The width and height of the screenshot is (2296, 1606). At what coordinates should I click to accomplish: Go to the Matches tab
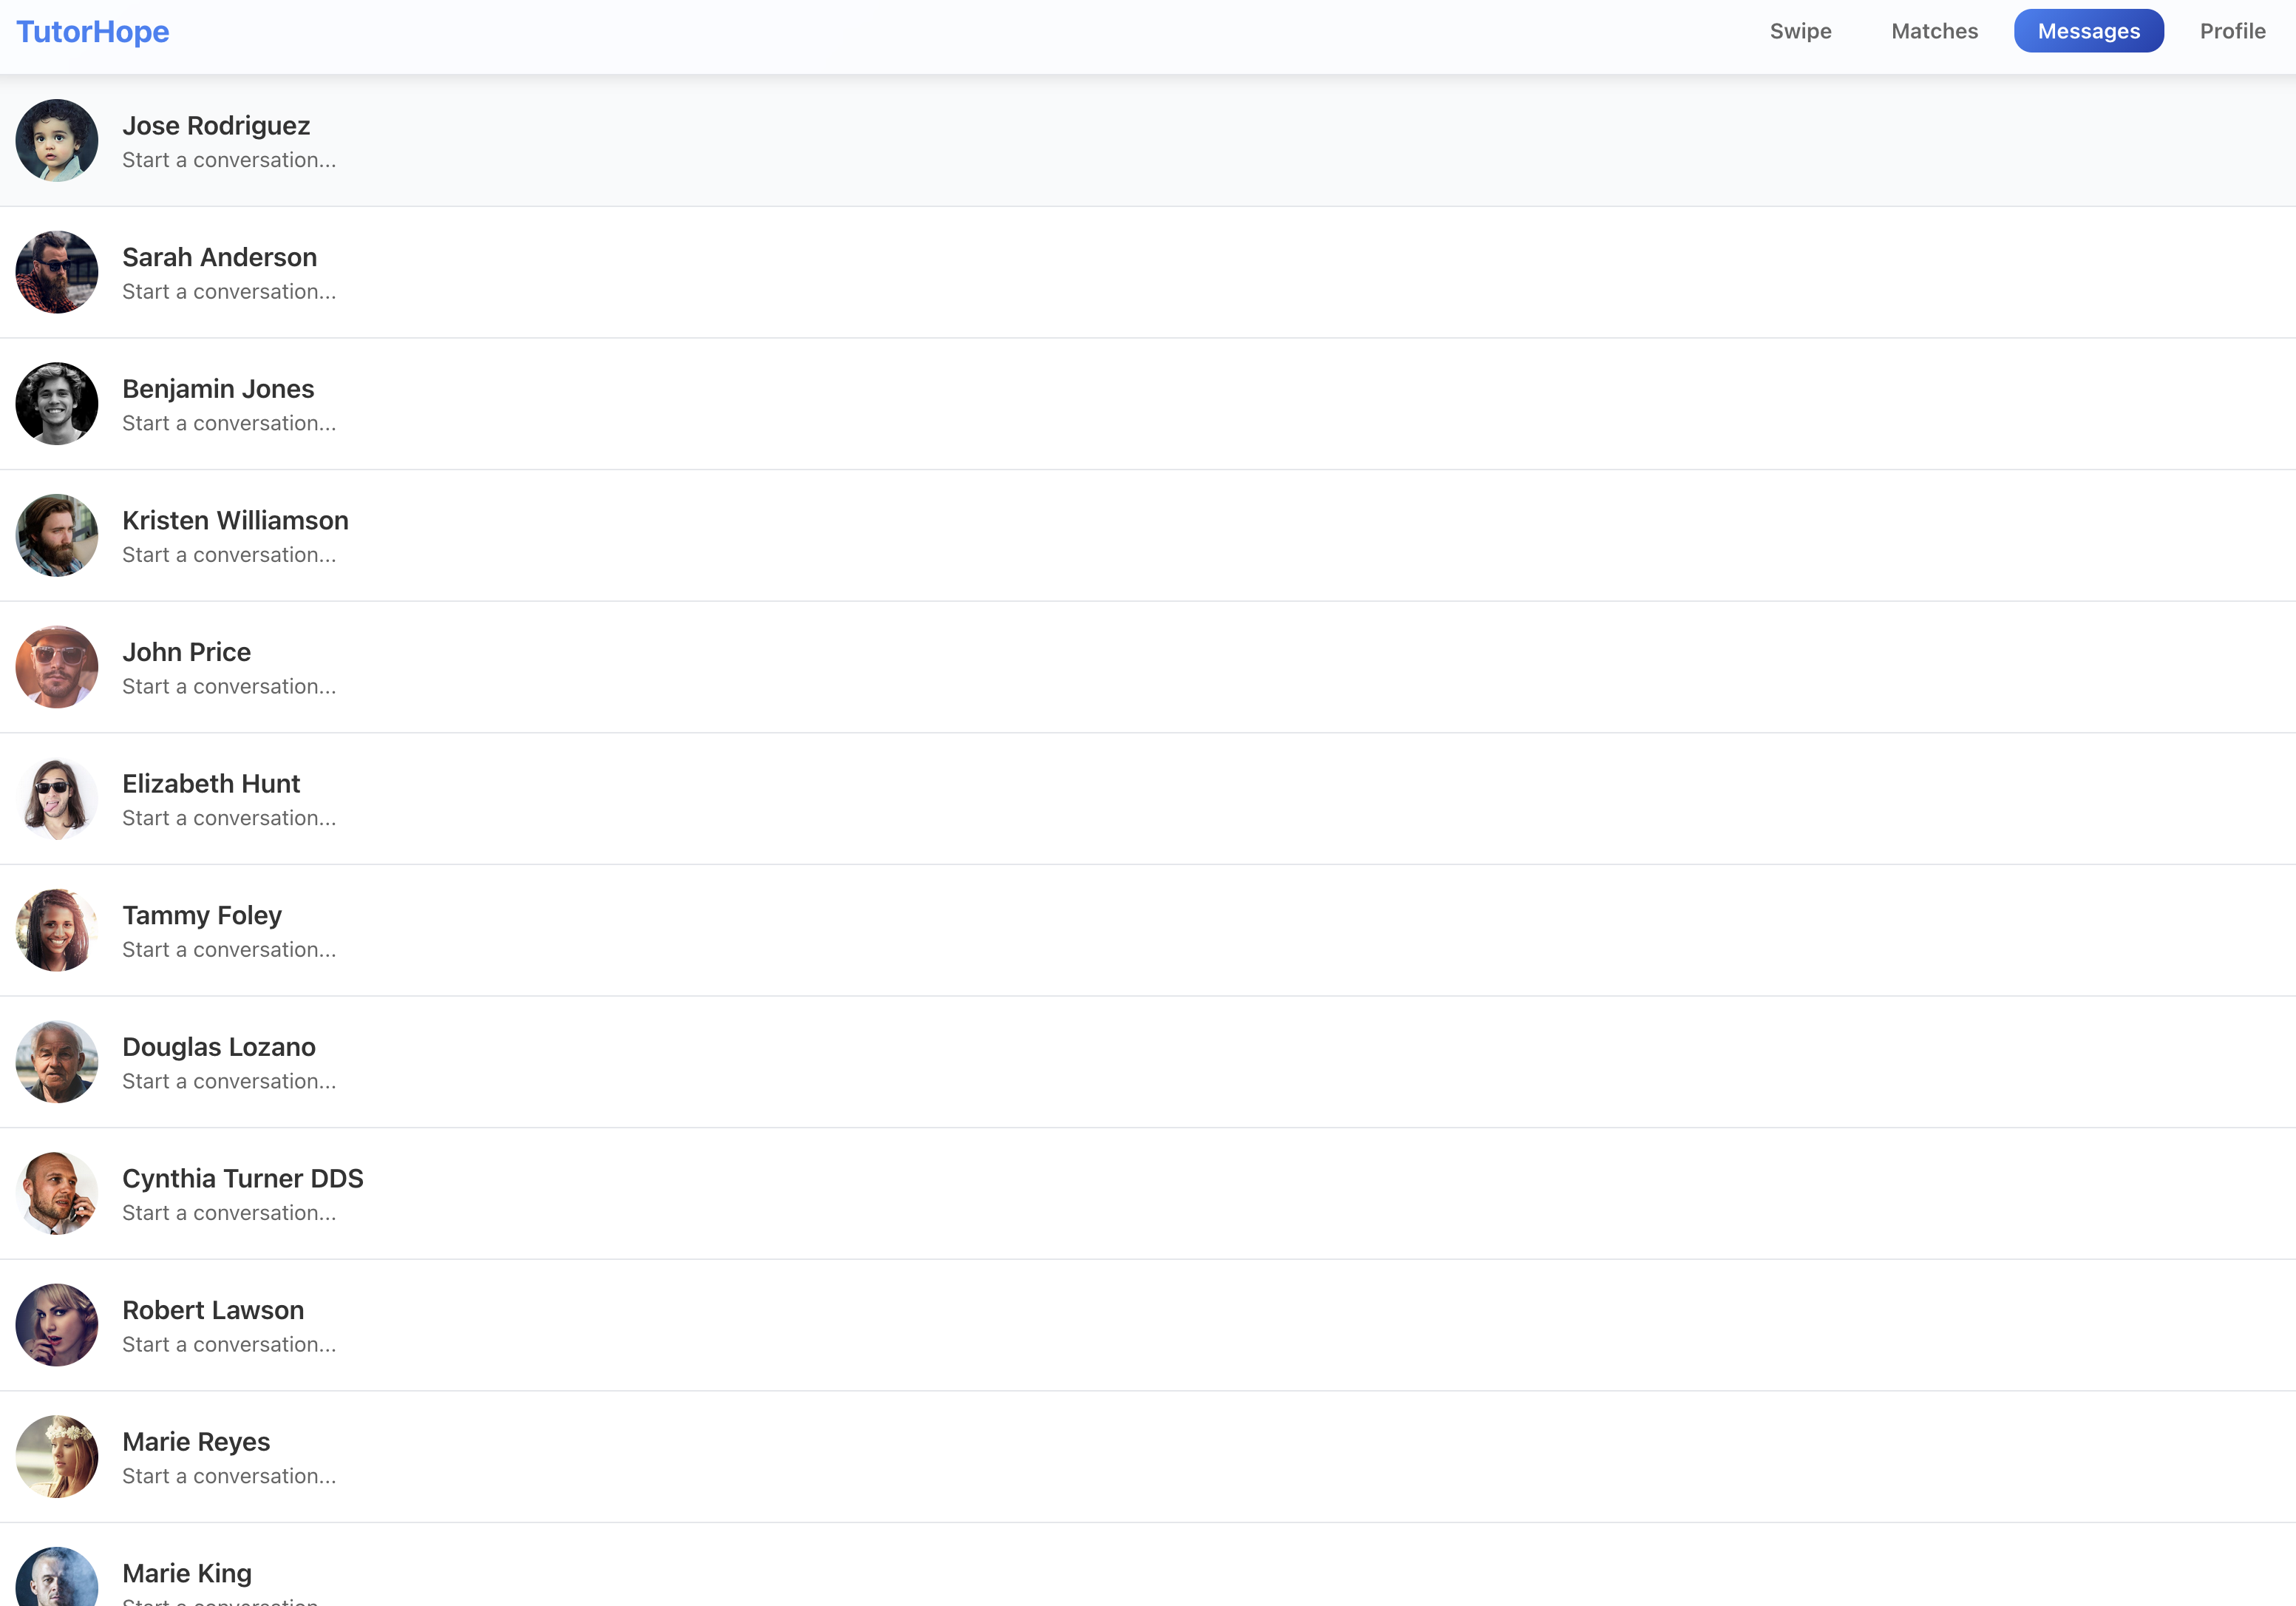(1934, 31)
